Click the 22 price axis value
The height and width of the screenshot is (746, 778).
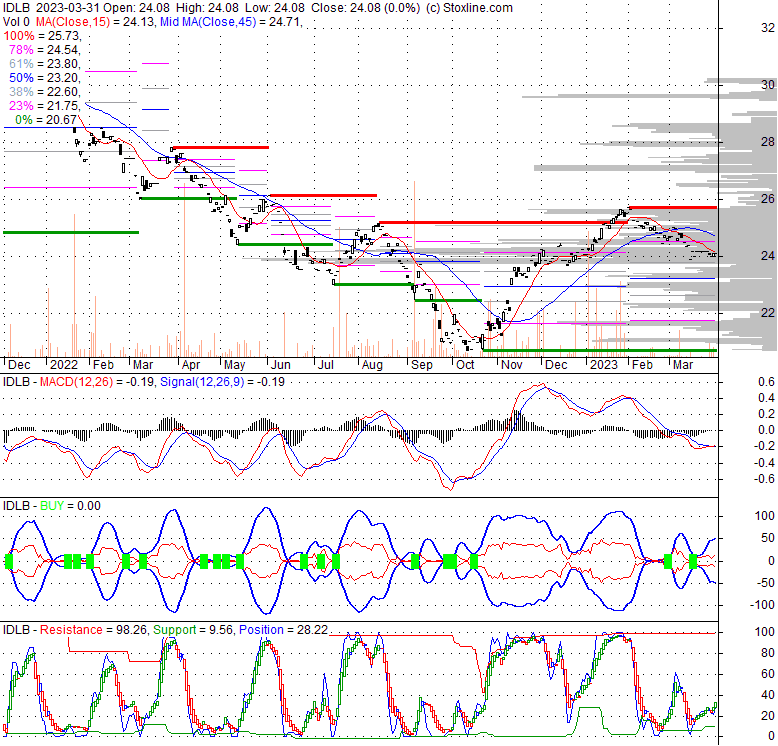coord(768,313)
